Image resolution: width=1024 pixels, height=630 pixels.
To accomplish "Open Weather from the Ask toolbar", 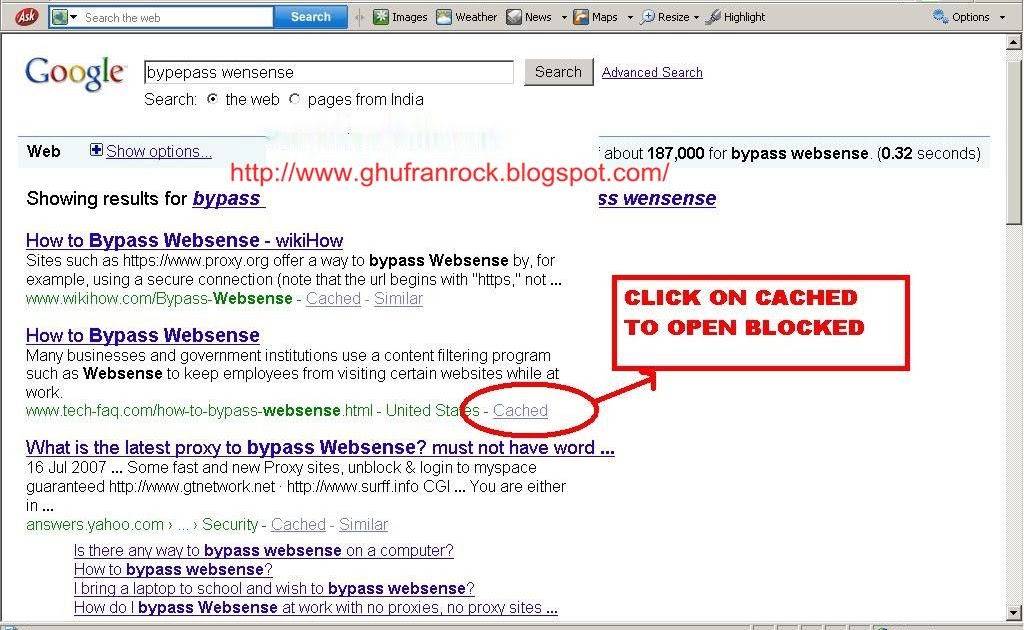I will pyautogui.click(x=466, y=17).
